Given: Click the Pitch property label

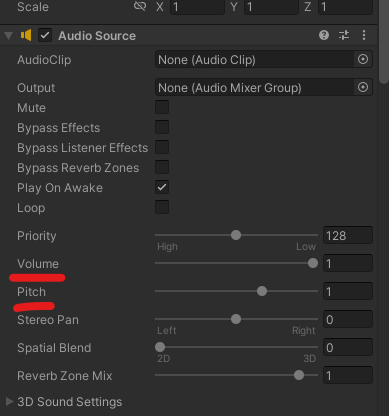Looking at the screenshot, I should coord(31,292).
